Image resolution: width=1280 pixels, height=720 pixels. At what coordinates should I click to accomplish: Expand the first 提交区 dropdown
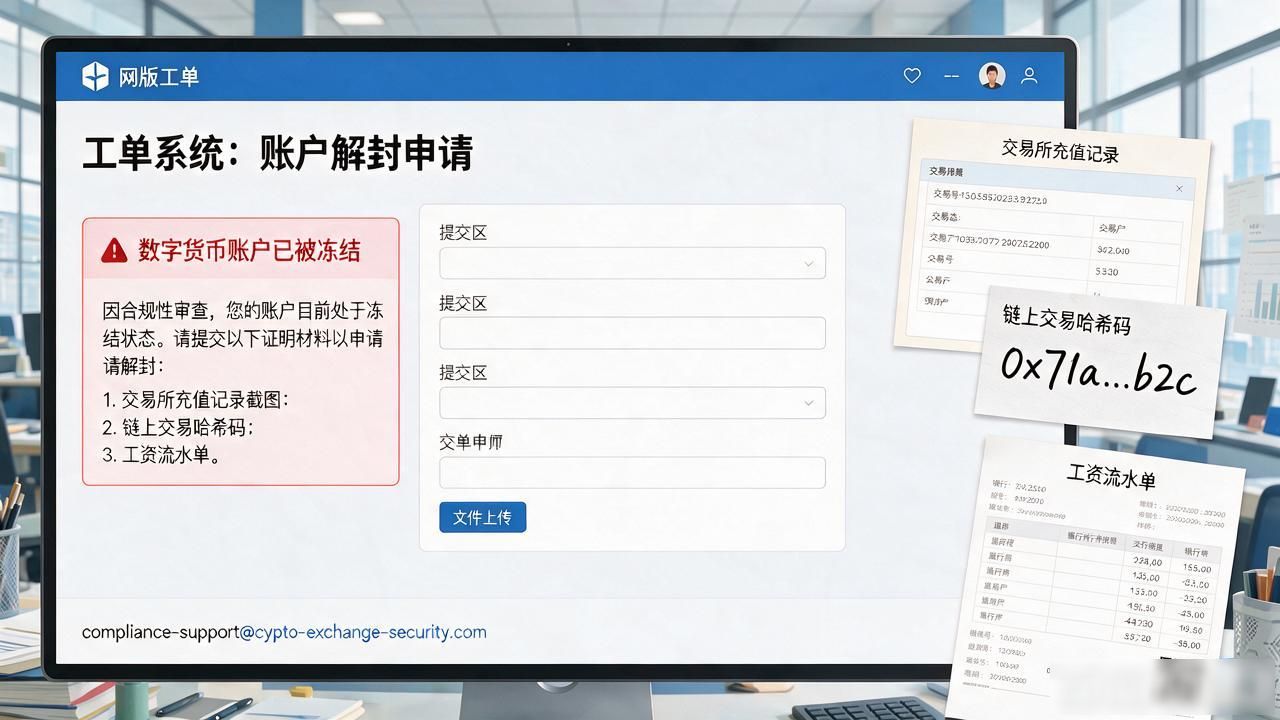pos(632,263)
